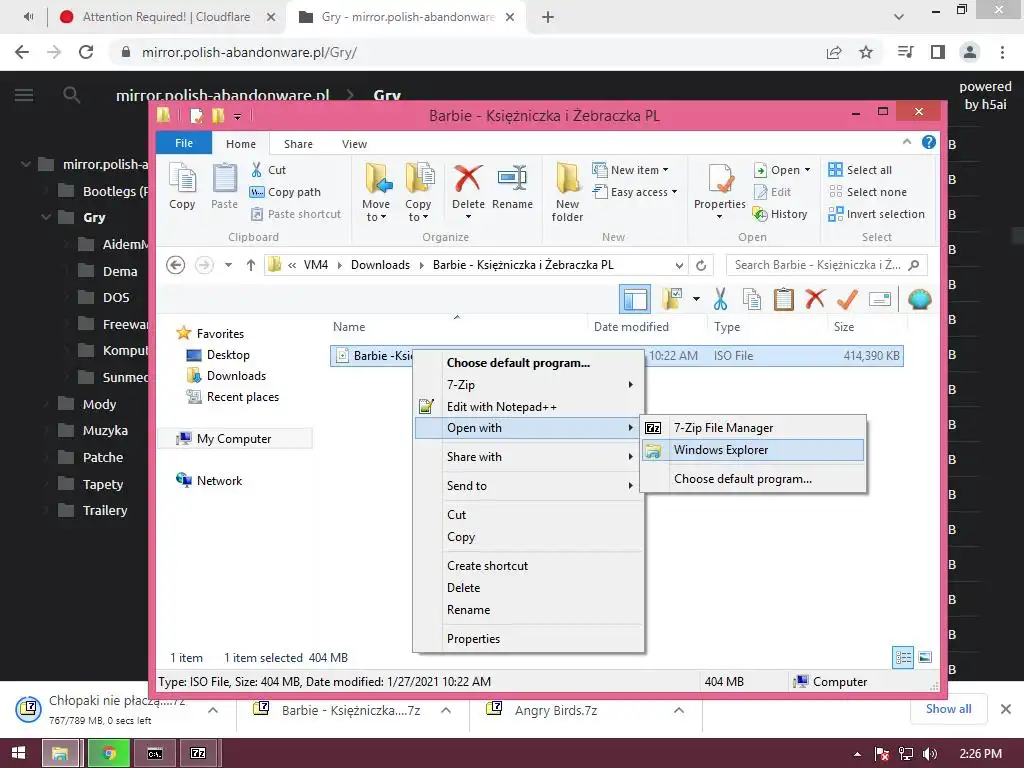Image resolution: width=1024 pixels, height=768 pixels.
Task: Open Start button on taskbar
Action: pyautogui.click(x=18, y=753)
